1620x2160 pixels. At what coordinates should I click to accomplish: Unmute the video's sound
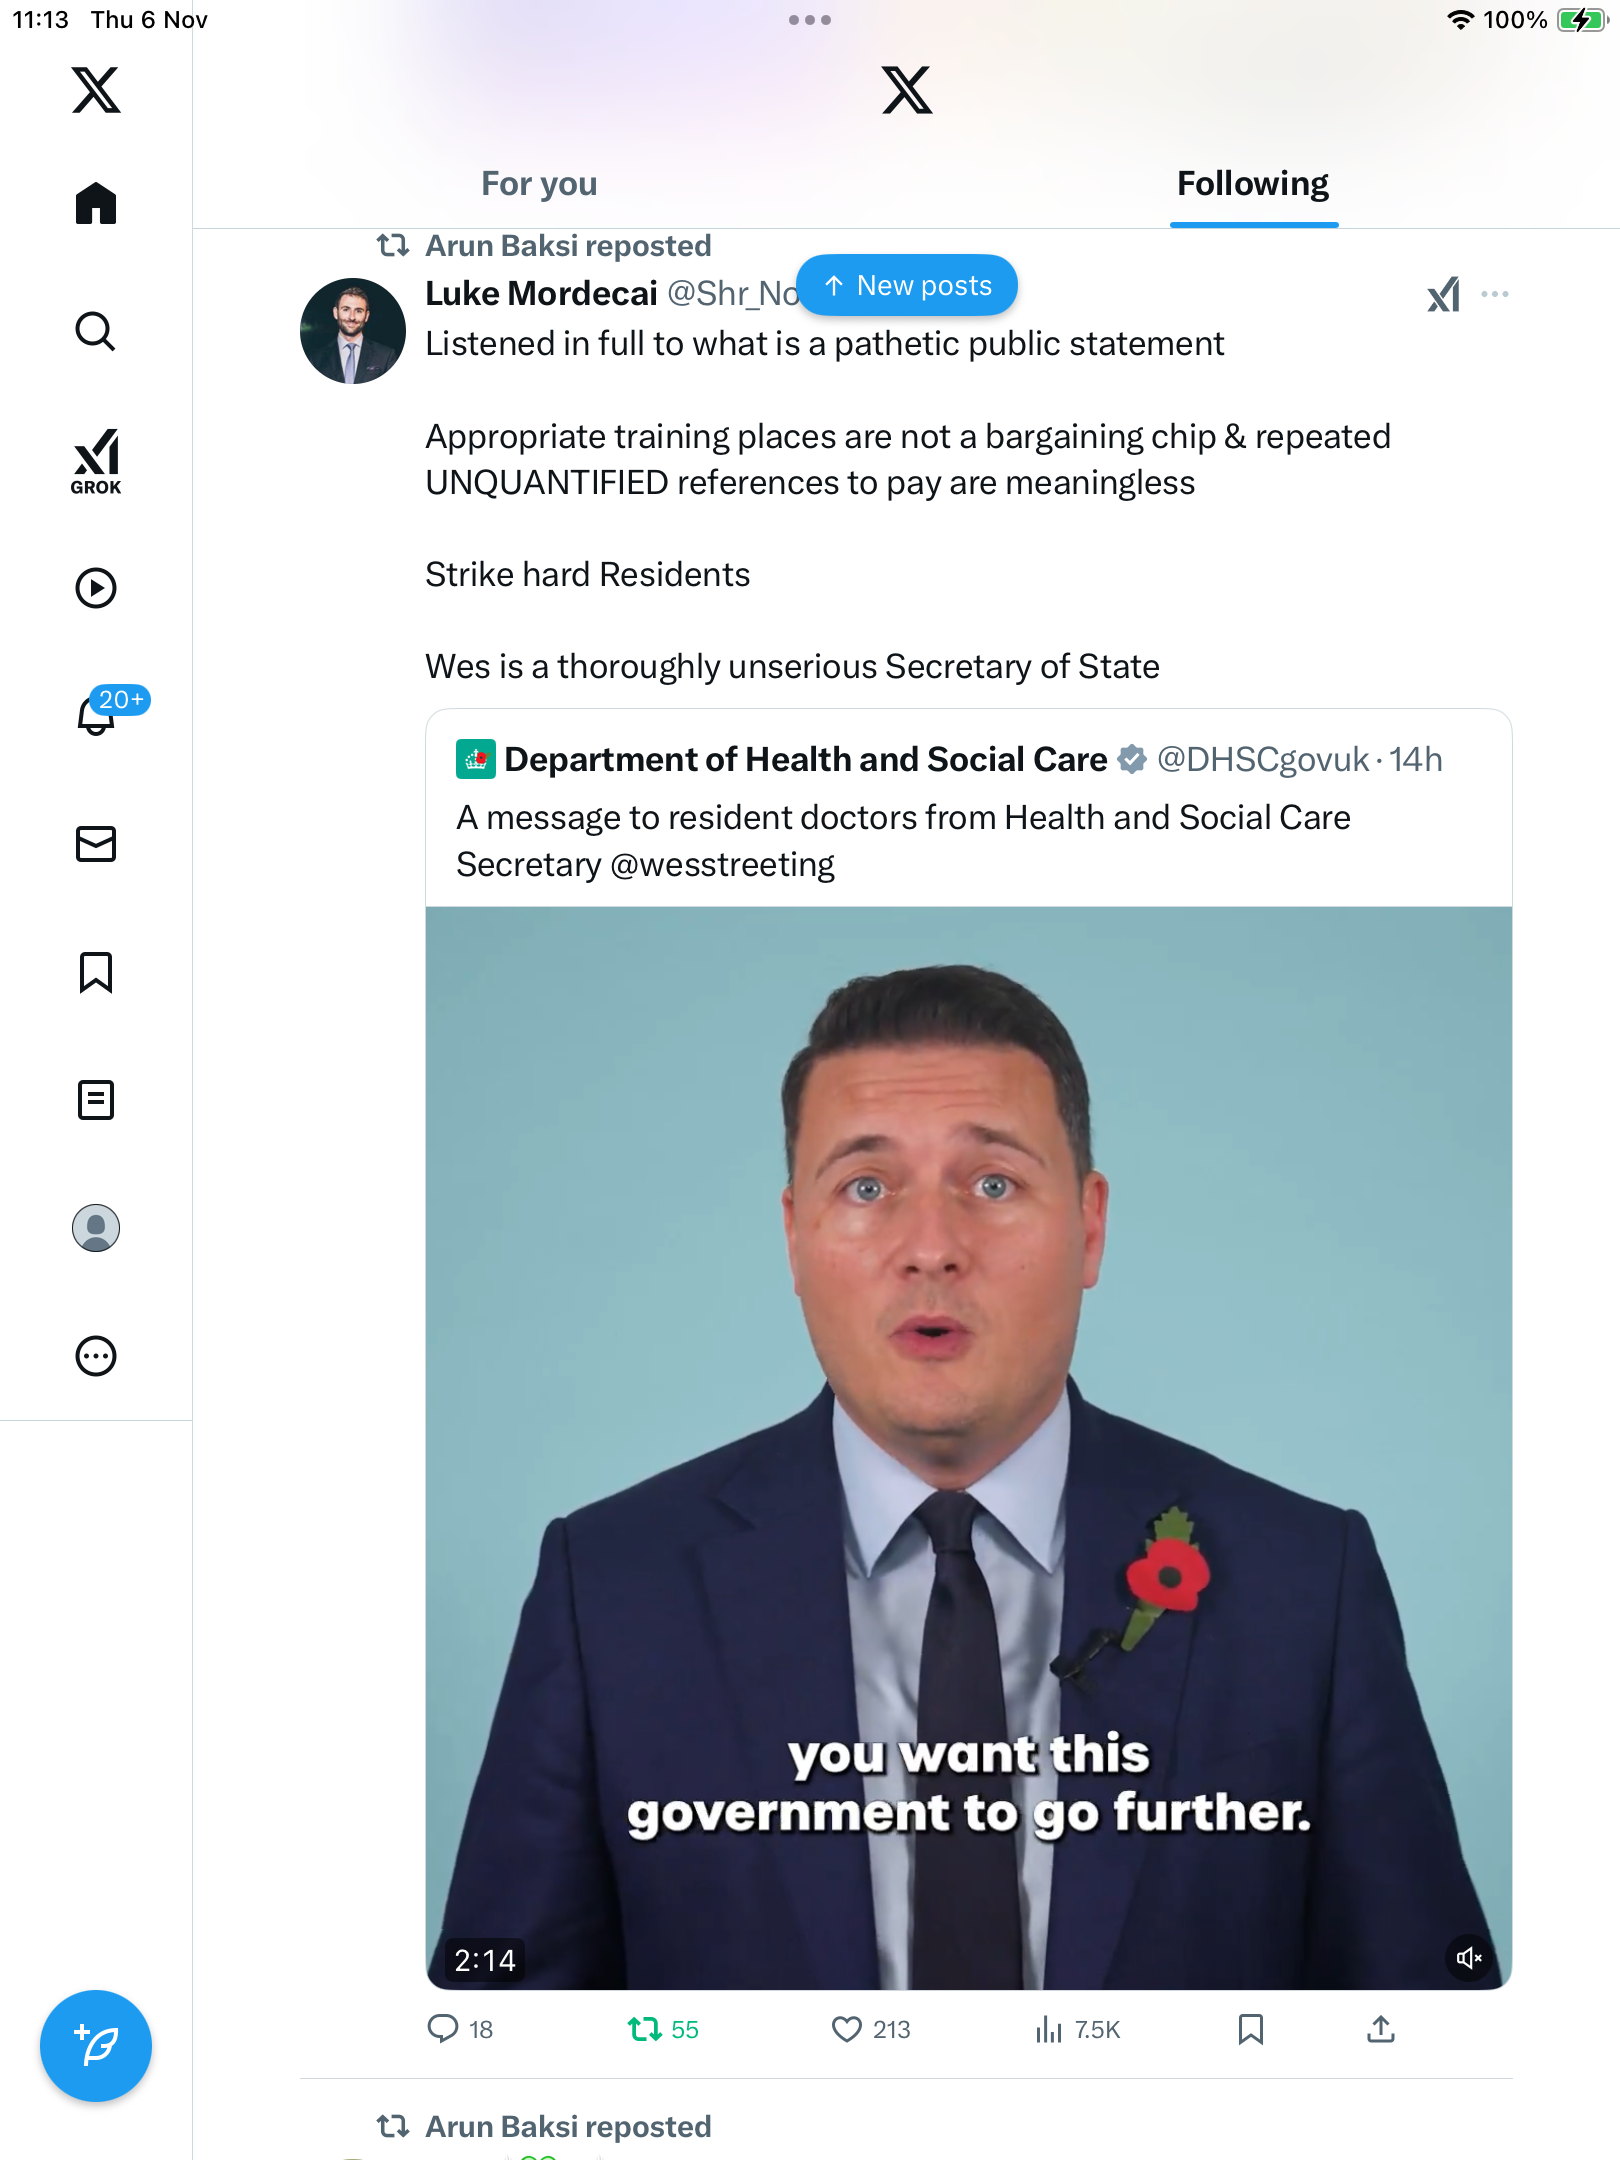click(1469, 1958)
